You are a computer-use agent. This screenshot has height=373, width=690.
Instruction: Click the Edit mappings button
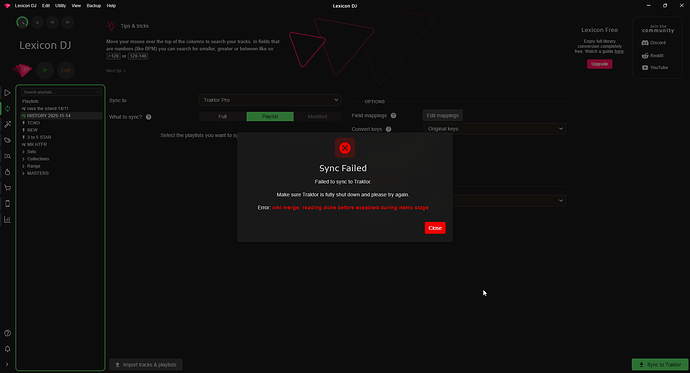point(443,116)
